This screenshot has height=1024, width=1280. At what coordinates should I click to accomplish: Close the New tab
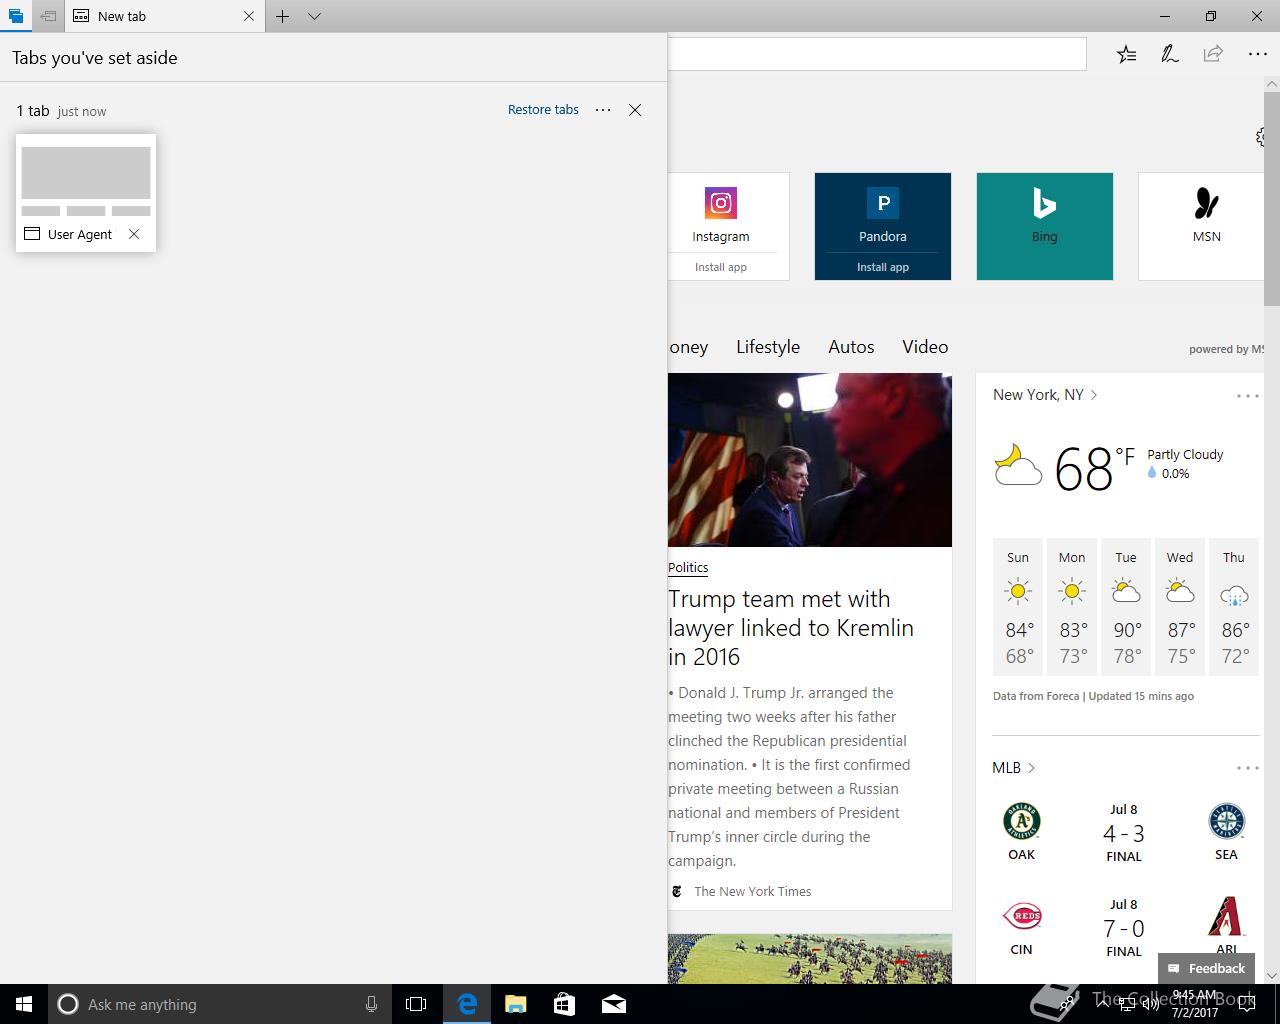click(249, 16)
